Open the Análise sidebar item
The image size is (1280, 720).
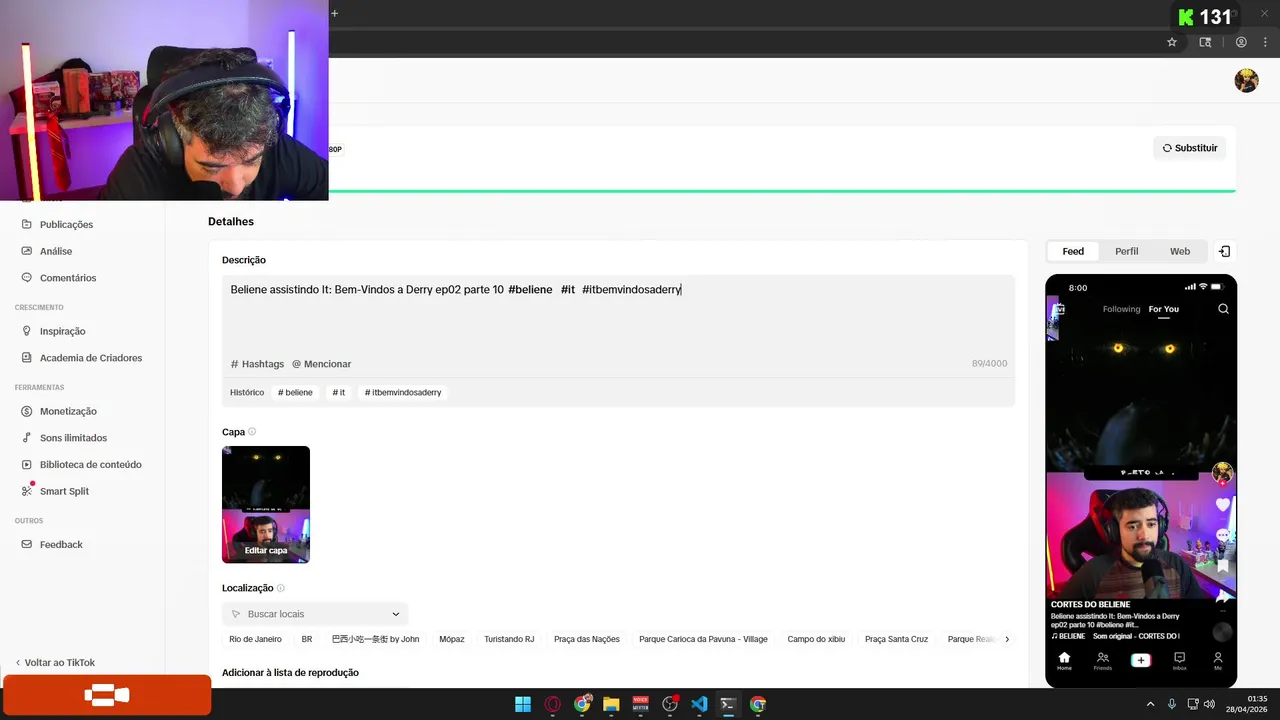point(56,251)
